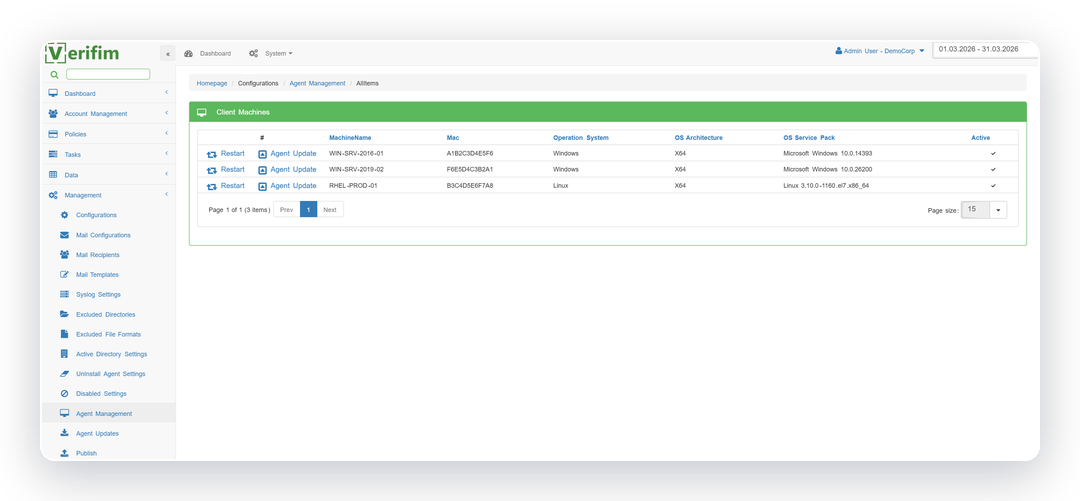This screenshot has height=501, width=1080.
Task: Click the Uninstall Agent Settings eraser icon
Action: [x=65, y=374]
